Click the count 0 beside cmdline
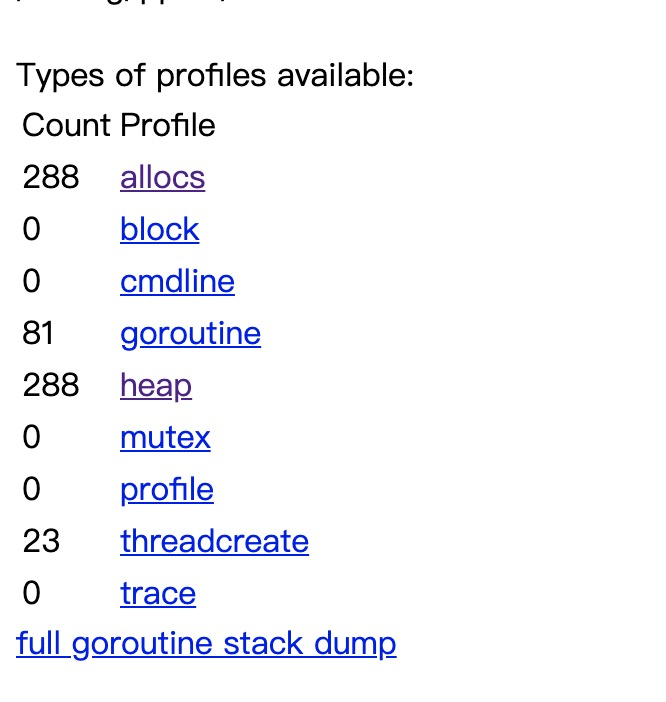 click(31, 281)
